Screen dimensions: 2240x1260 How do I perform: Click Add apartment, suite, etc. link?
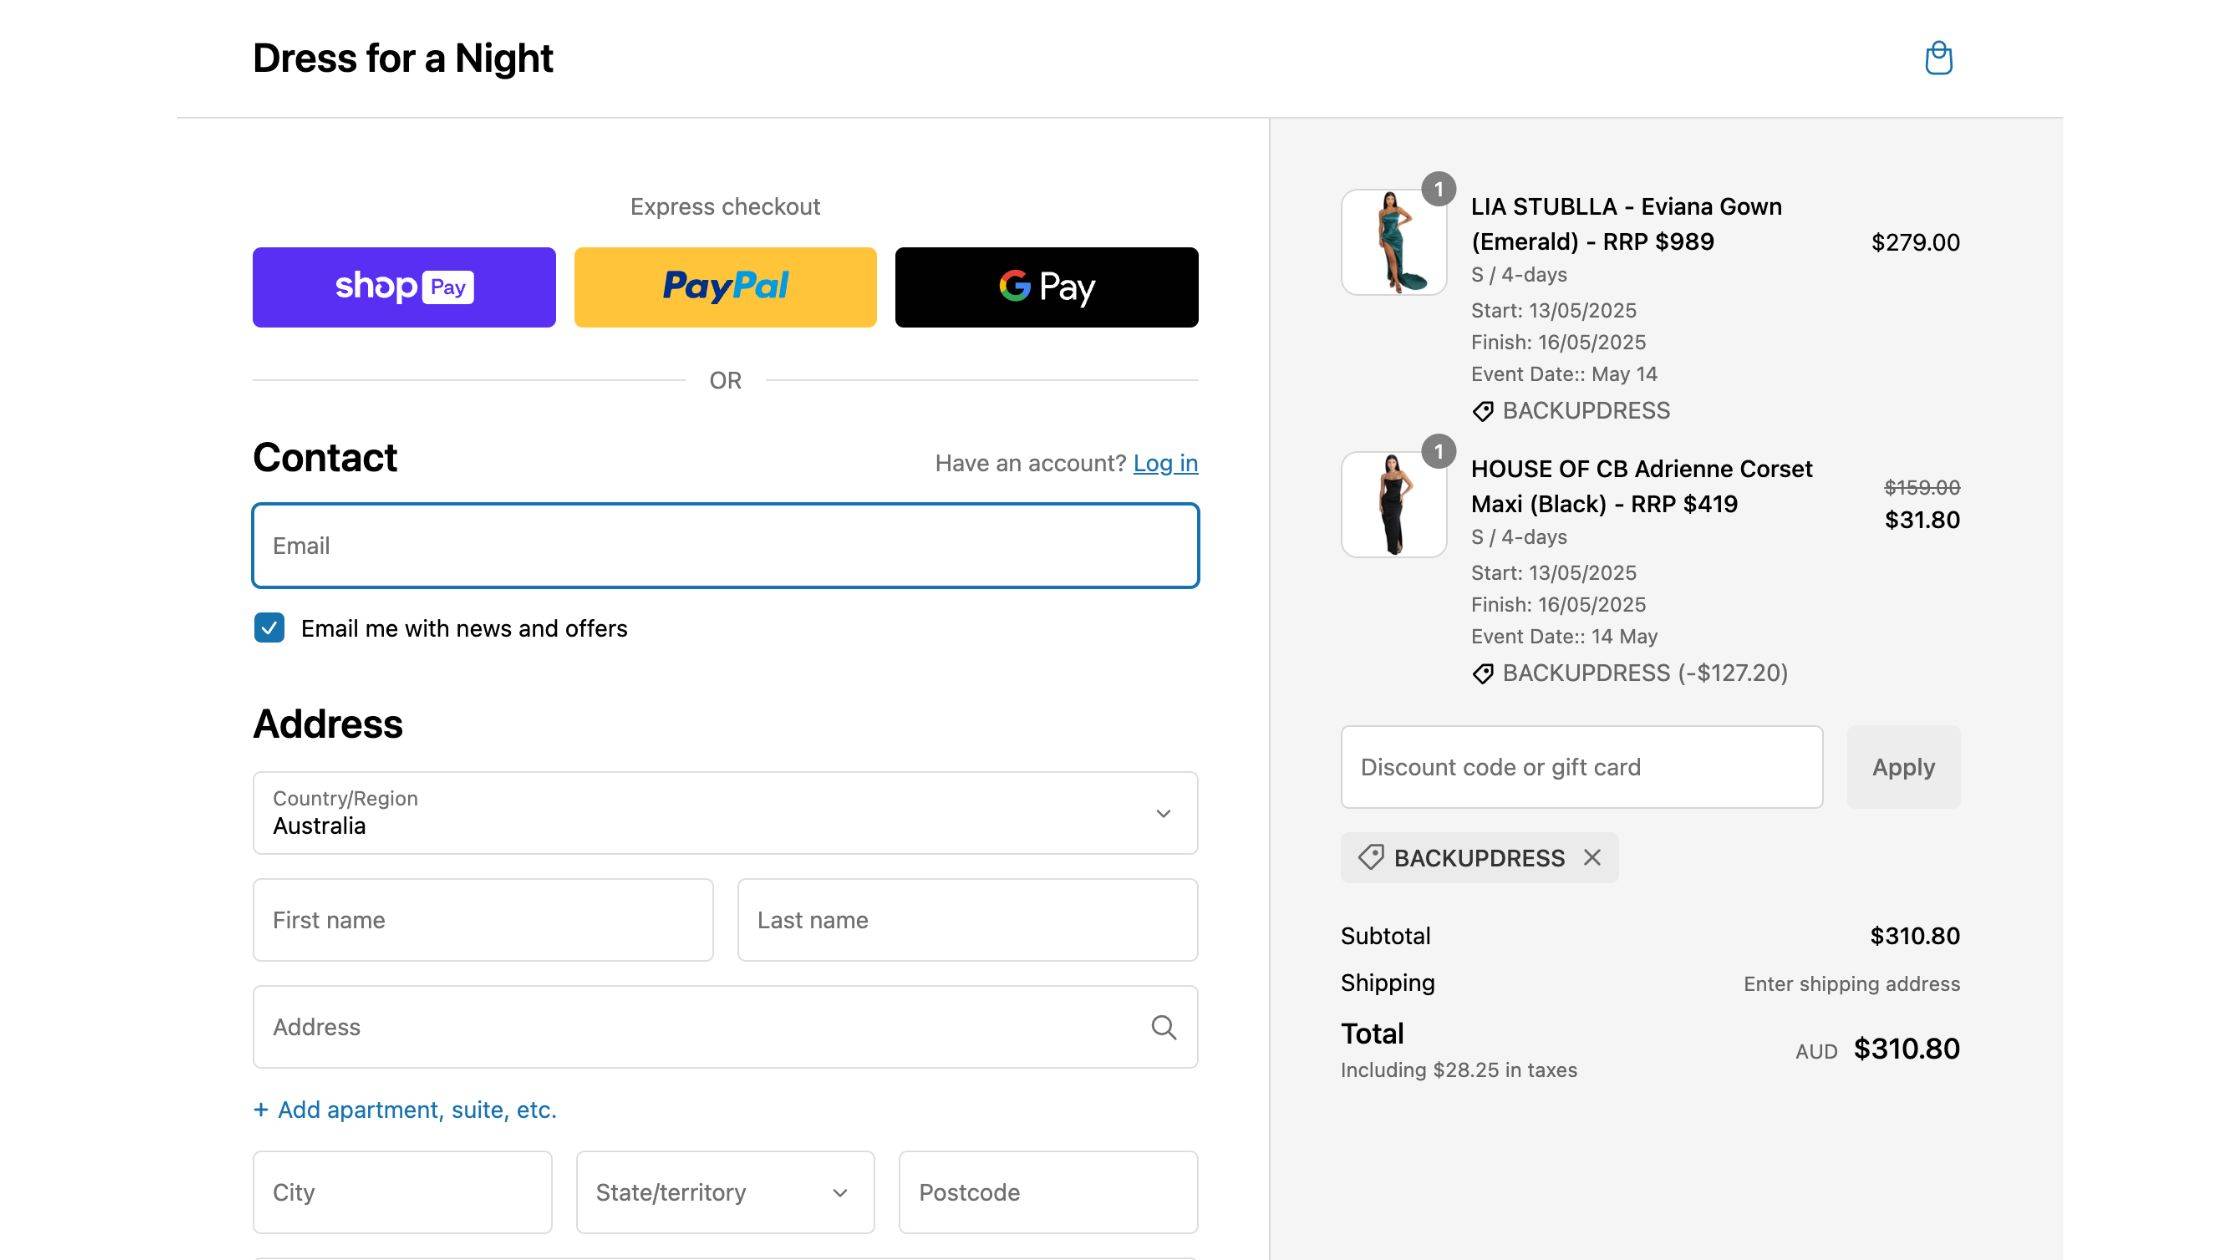[417, 1110]
